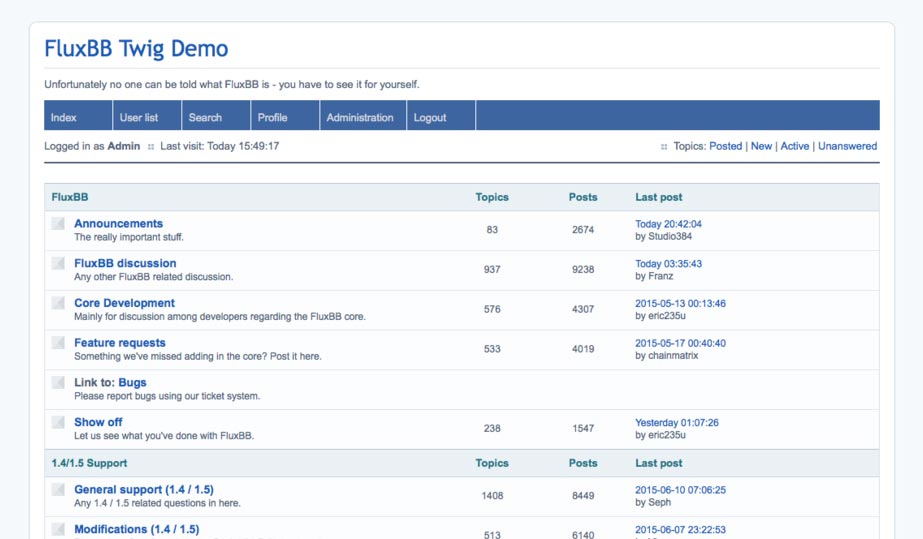Open last post Yesterday 01:07:26
The height and width of the screenshot is (539, 923).
coord(676,422)
